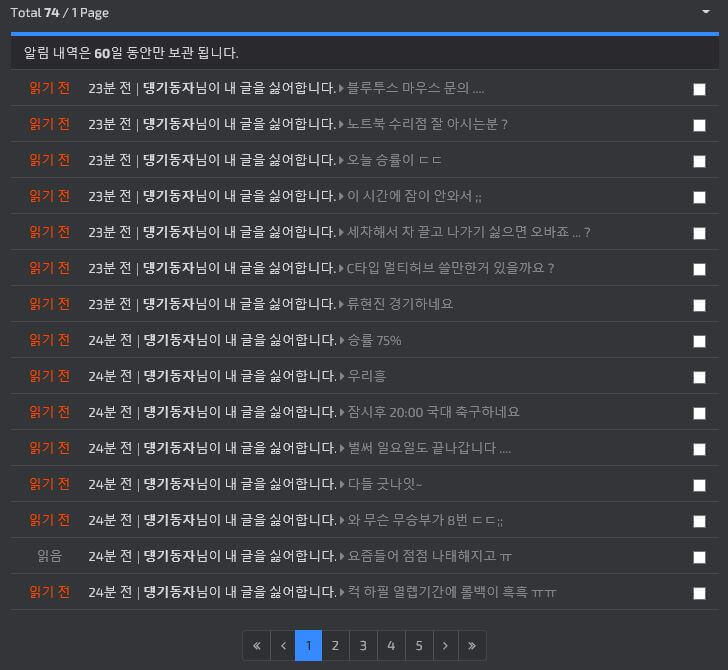Click triangle icon before 승률 75%

click(342, 340)
